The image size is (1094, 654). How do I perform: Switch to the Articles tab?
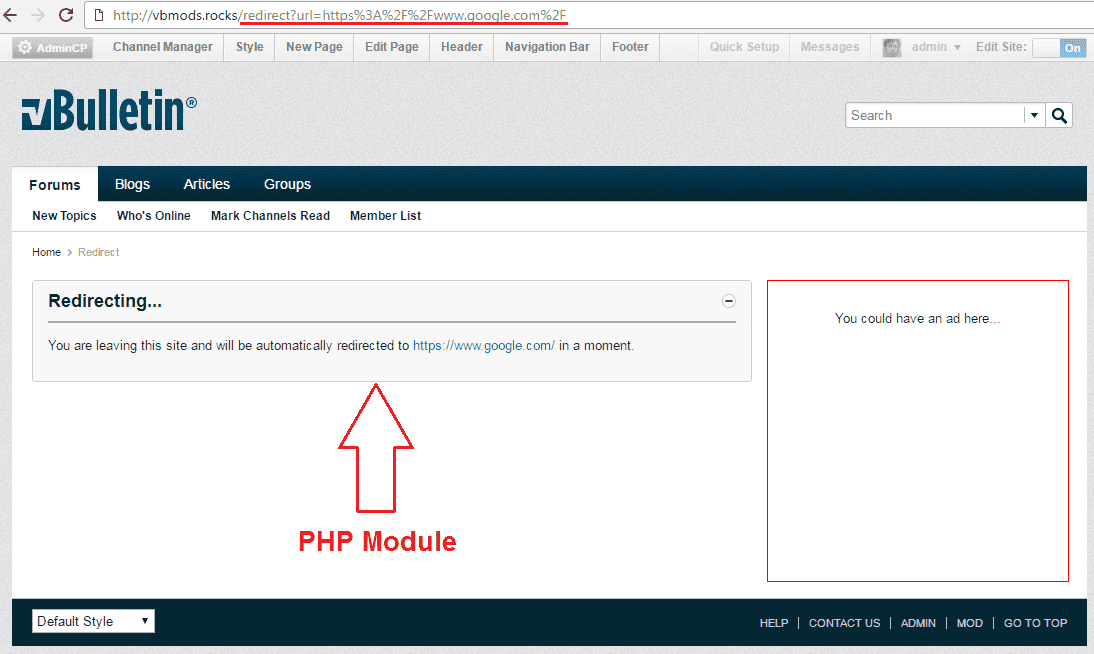tap(207, 184)
